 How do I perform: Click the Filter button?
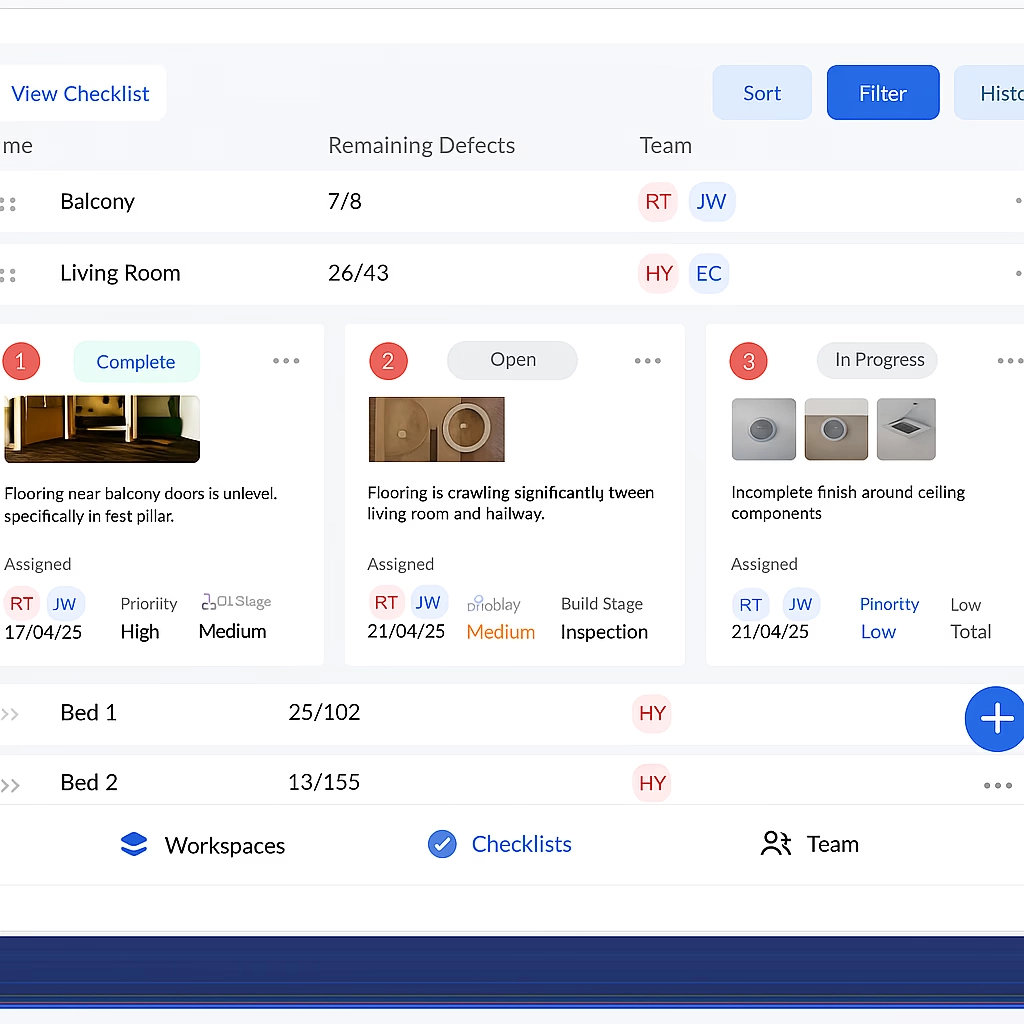pos(882,93)
